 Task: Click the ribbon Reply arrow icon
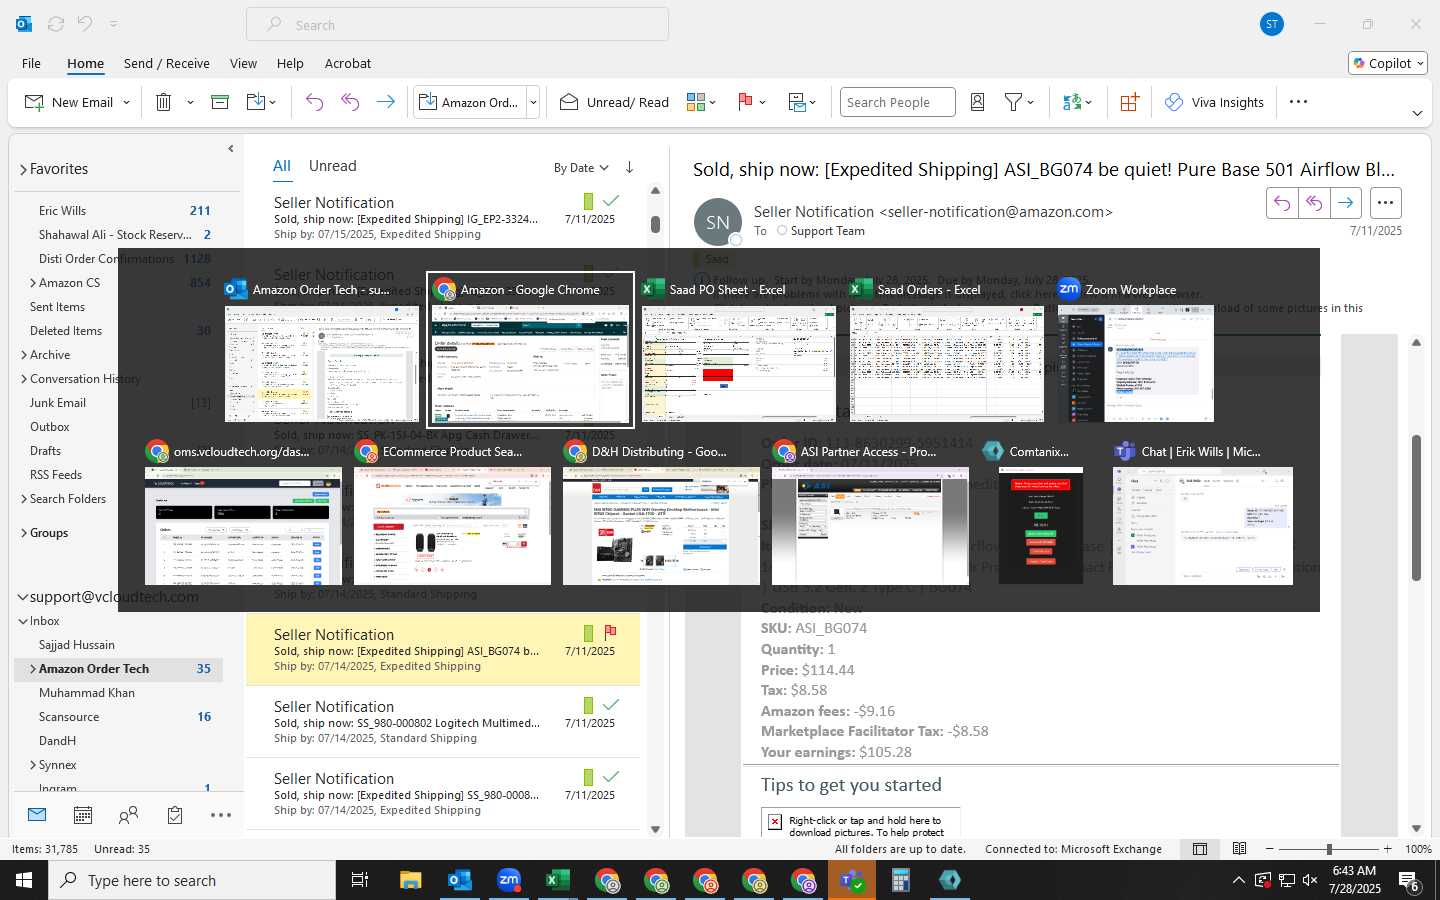[x=314, y=102]
